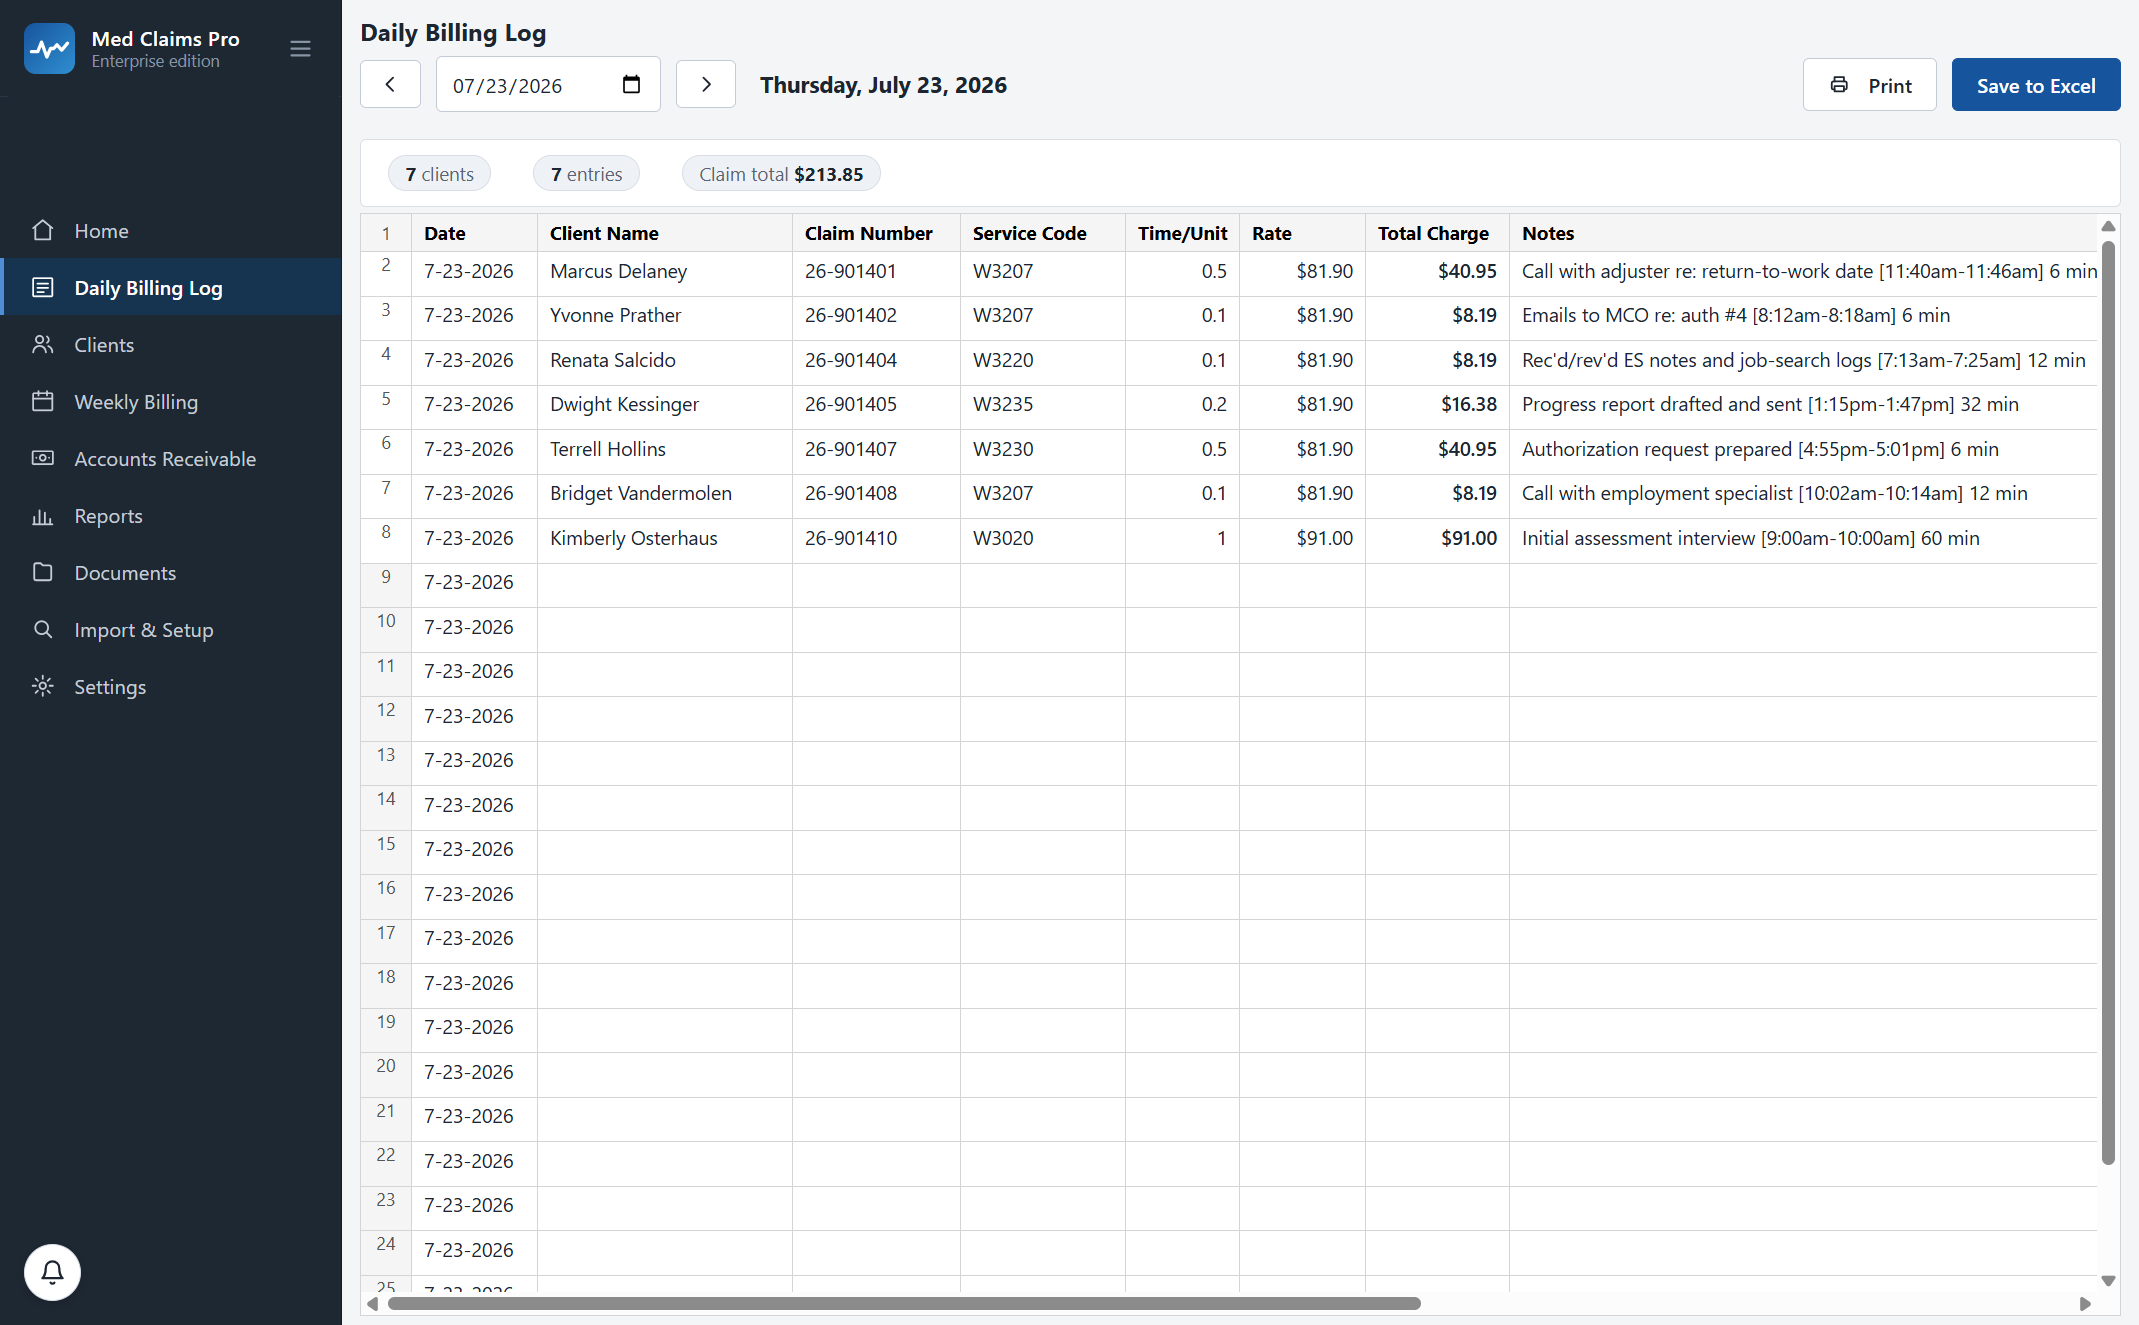Image resolution: width=2139 pixels, height=1325 pixels.
Task: Open the Home menu item
Action: (171, 231)
